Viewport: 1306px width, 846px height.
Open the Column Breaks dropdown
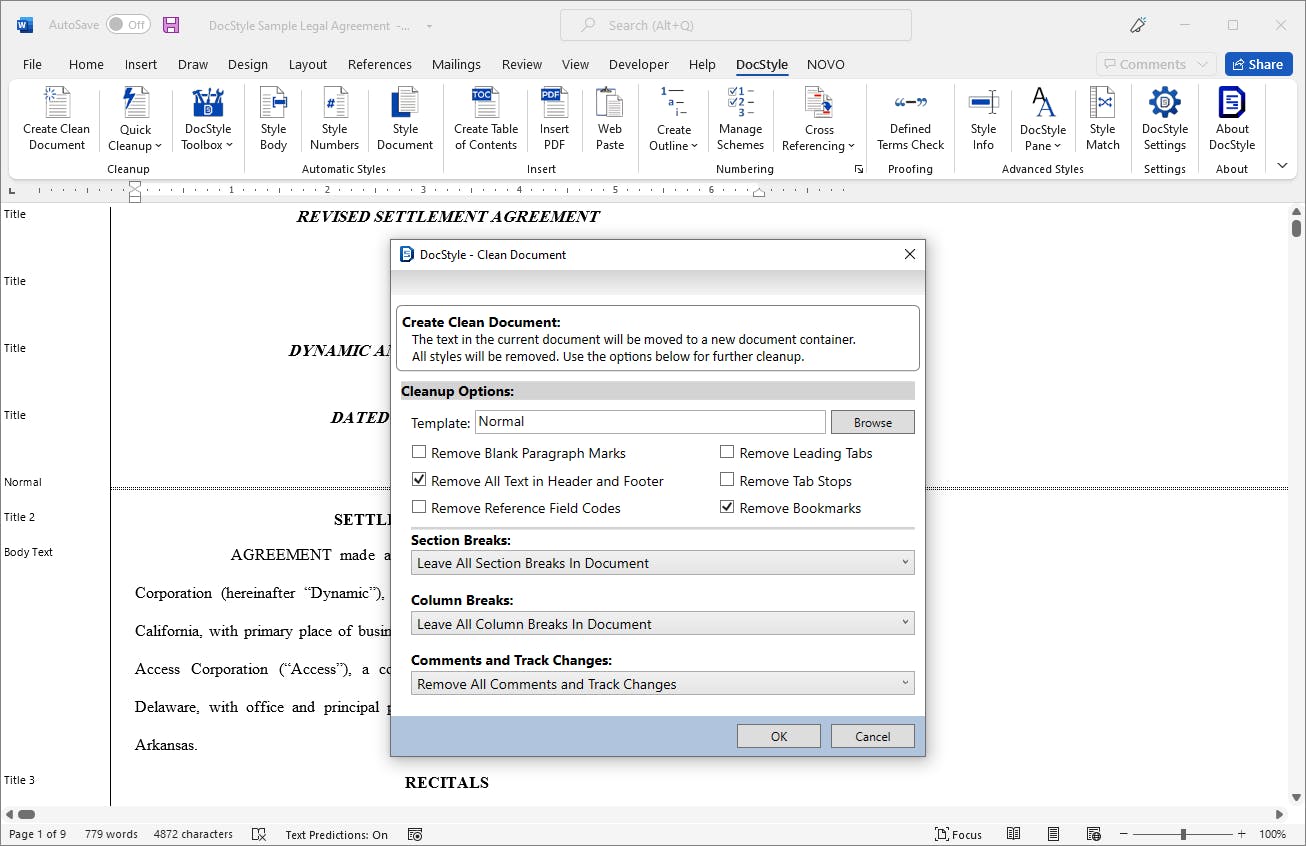tap(662, 624)
